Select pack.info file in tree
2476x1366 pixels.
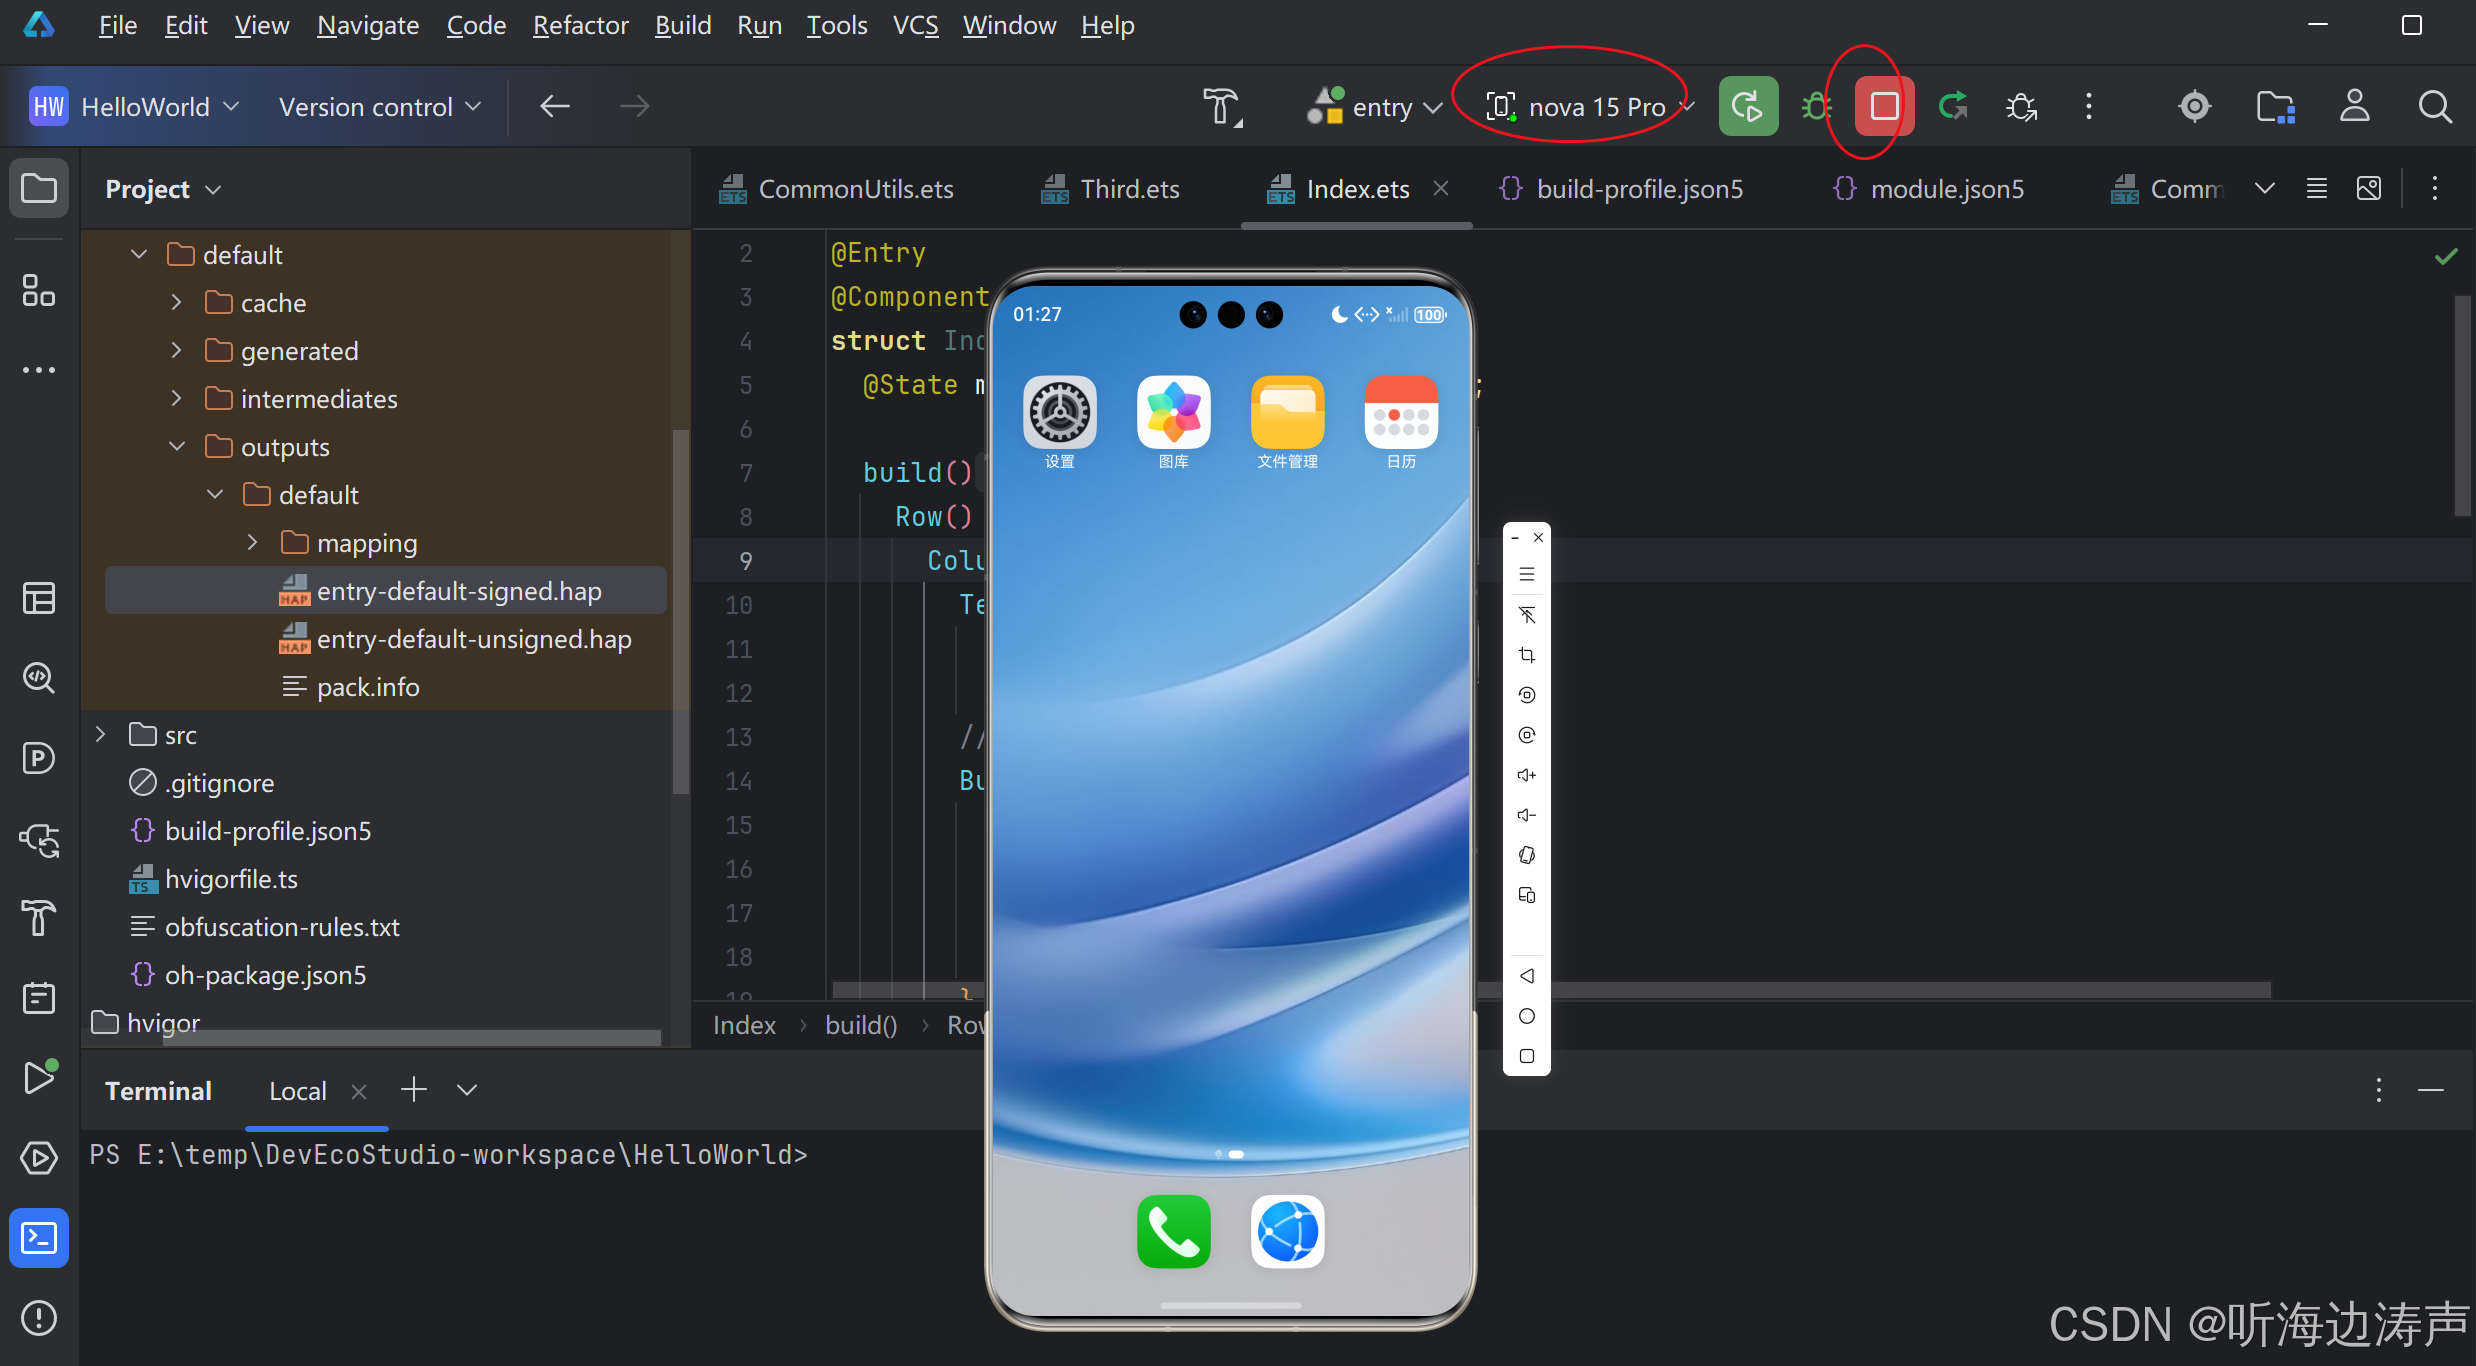pyautogui.click(x=368, y=687)
